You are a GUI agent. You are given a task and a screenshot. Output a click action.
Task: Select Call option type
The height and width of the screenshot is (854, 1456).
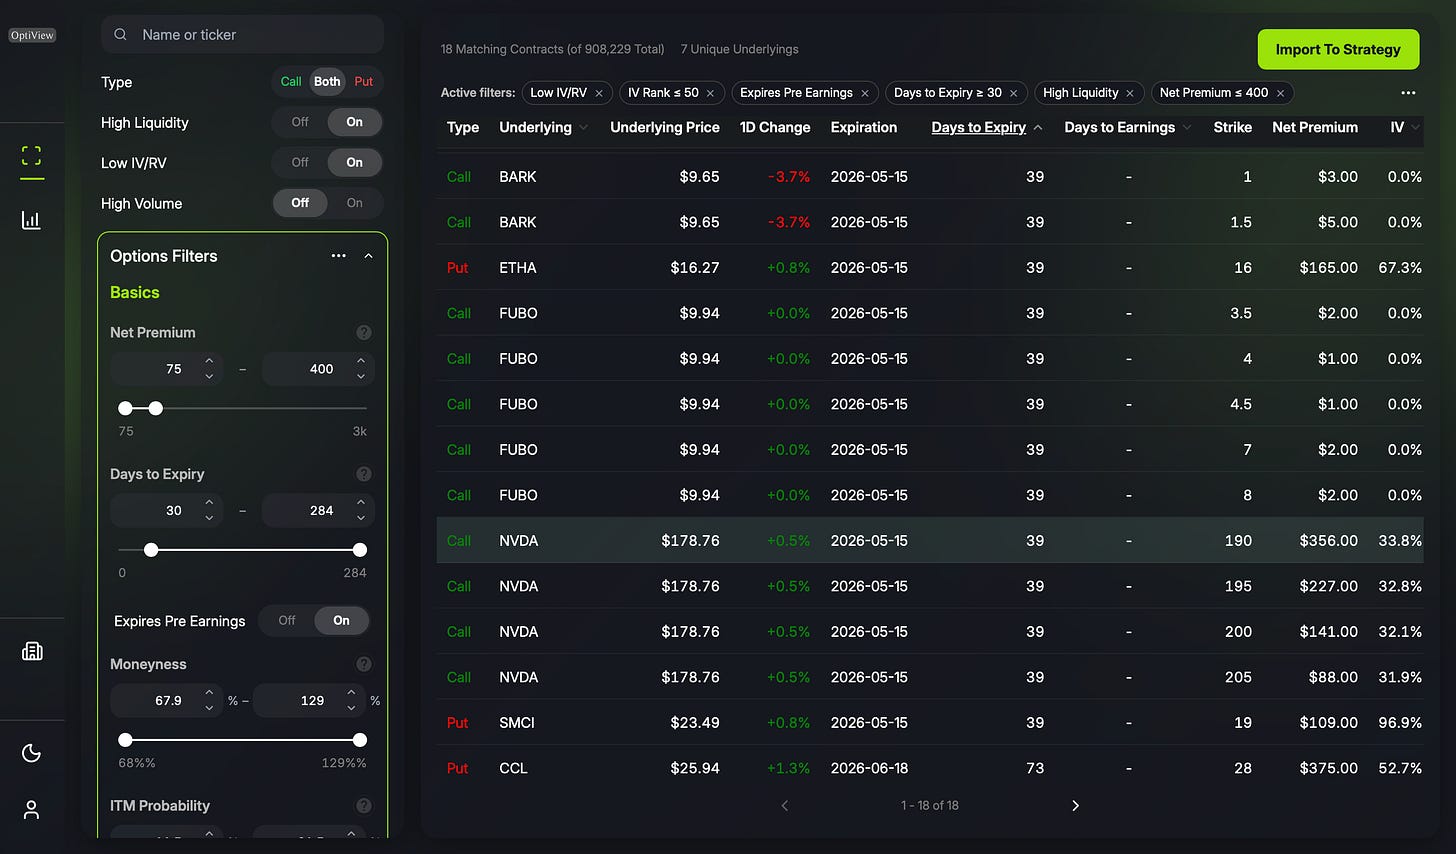coord(291,82)
